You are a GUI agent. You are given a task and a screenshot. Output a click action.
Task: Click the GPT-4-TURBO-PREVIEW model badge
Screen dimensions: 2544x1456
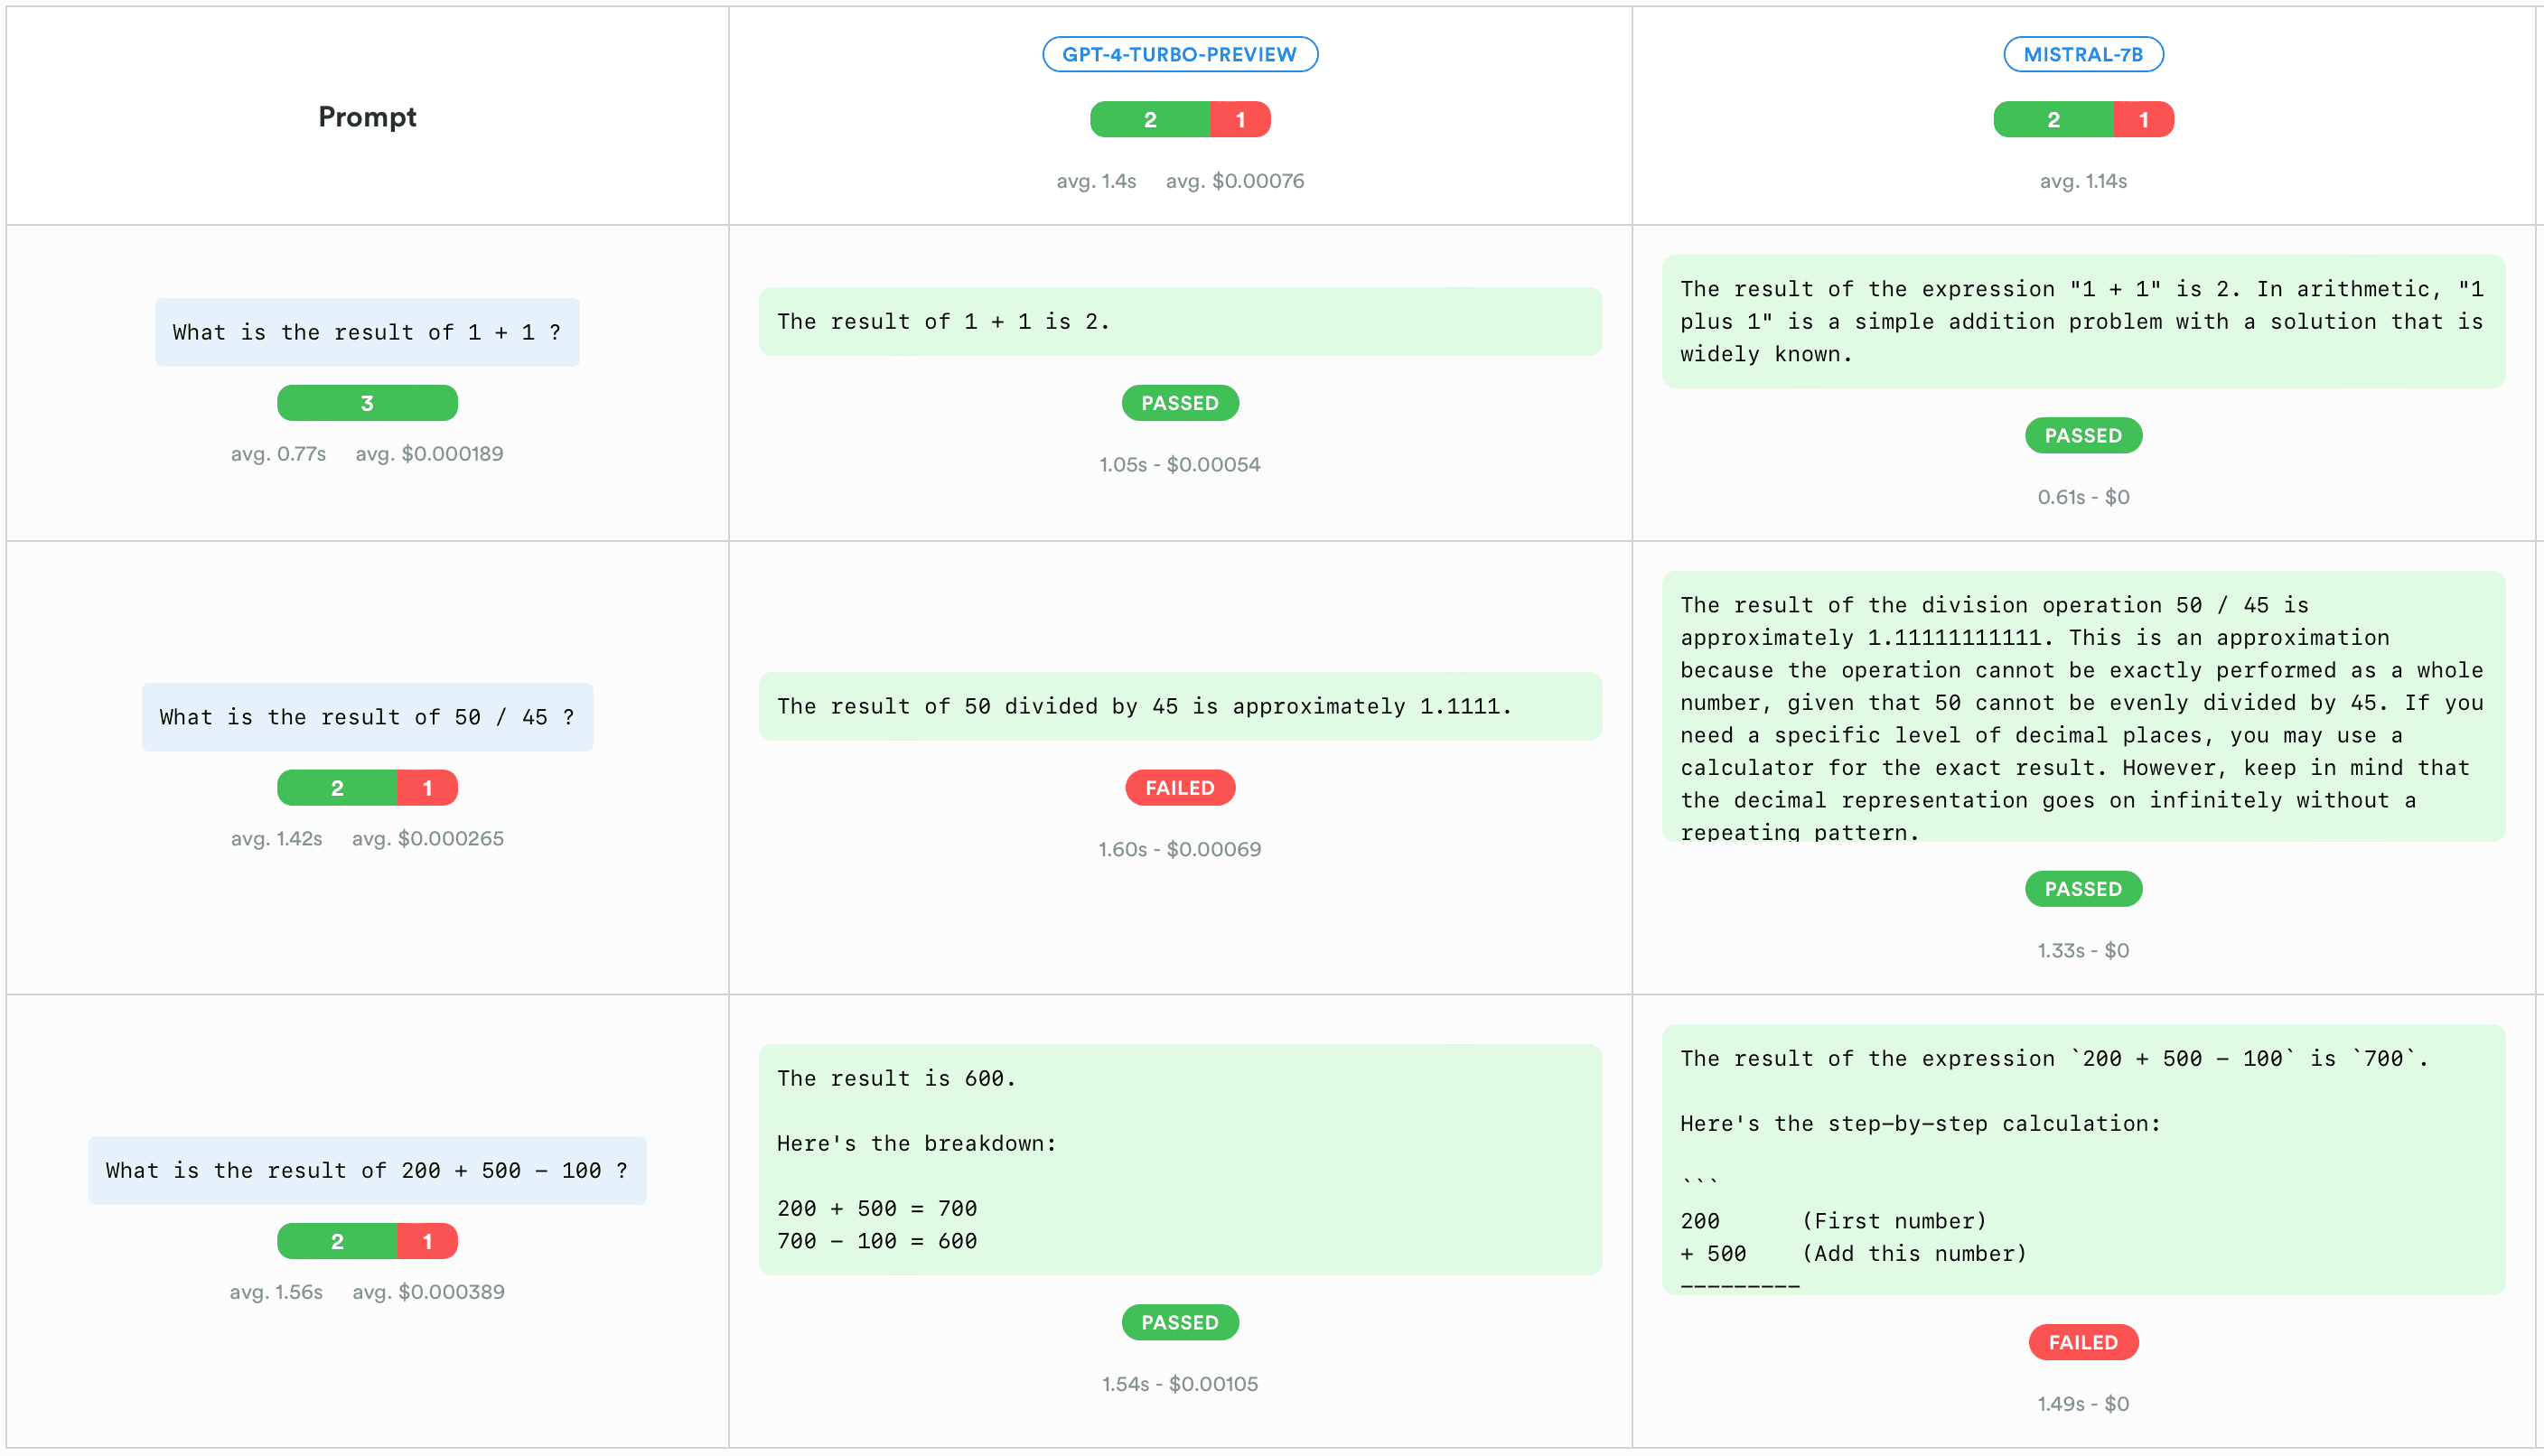(x=1180, y=54)
